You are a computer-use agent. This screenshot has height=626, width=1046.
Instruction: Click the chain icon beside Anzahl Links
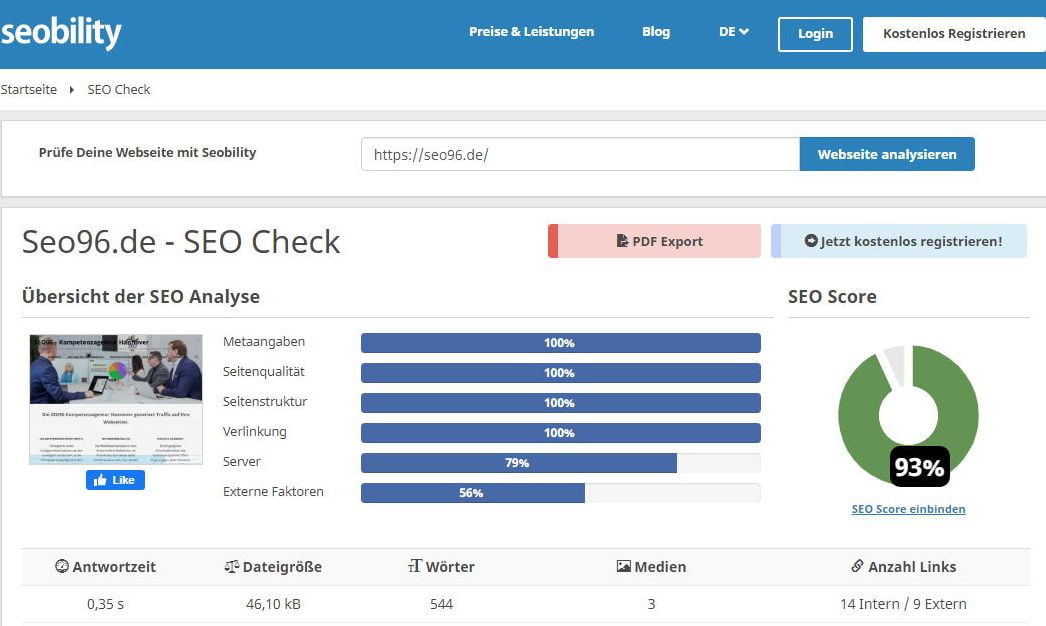click(x=857, y=567)
